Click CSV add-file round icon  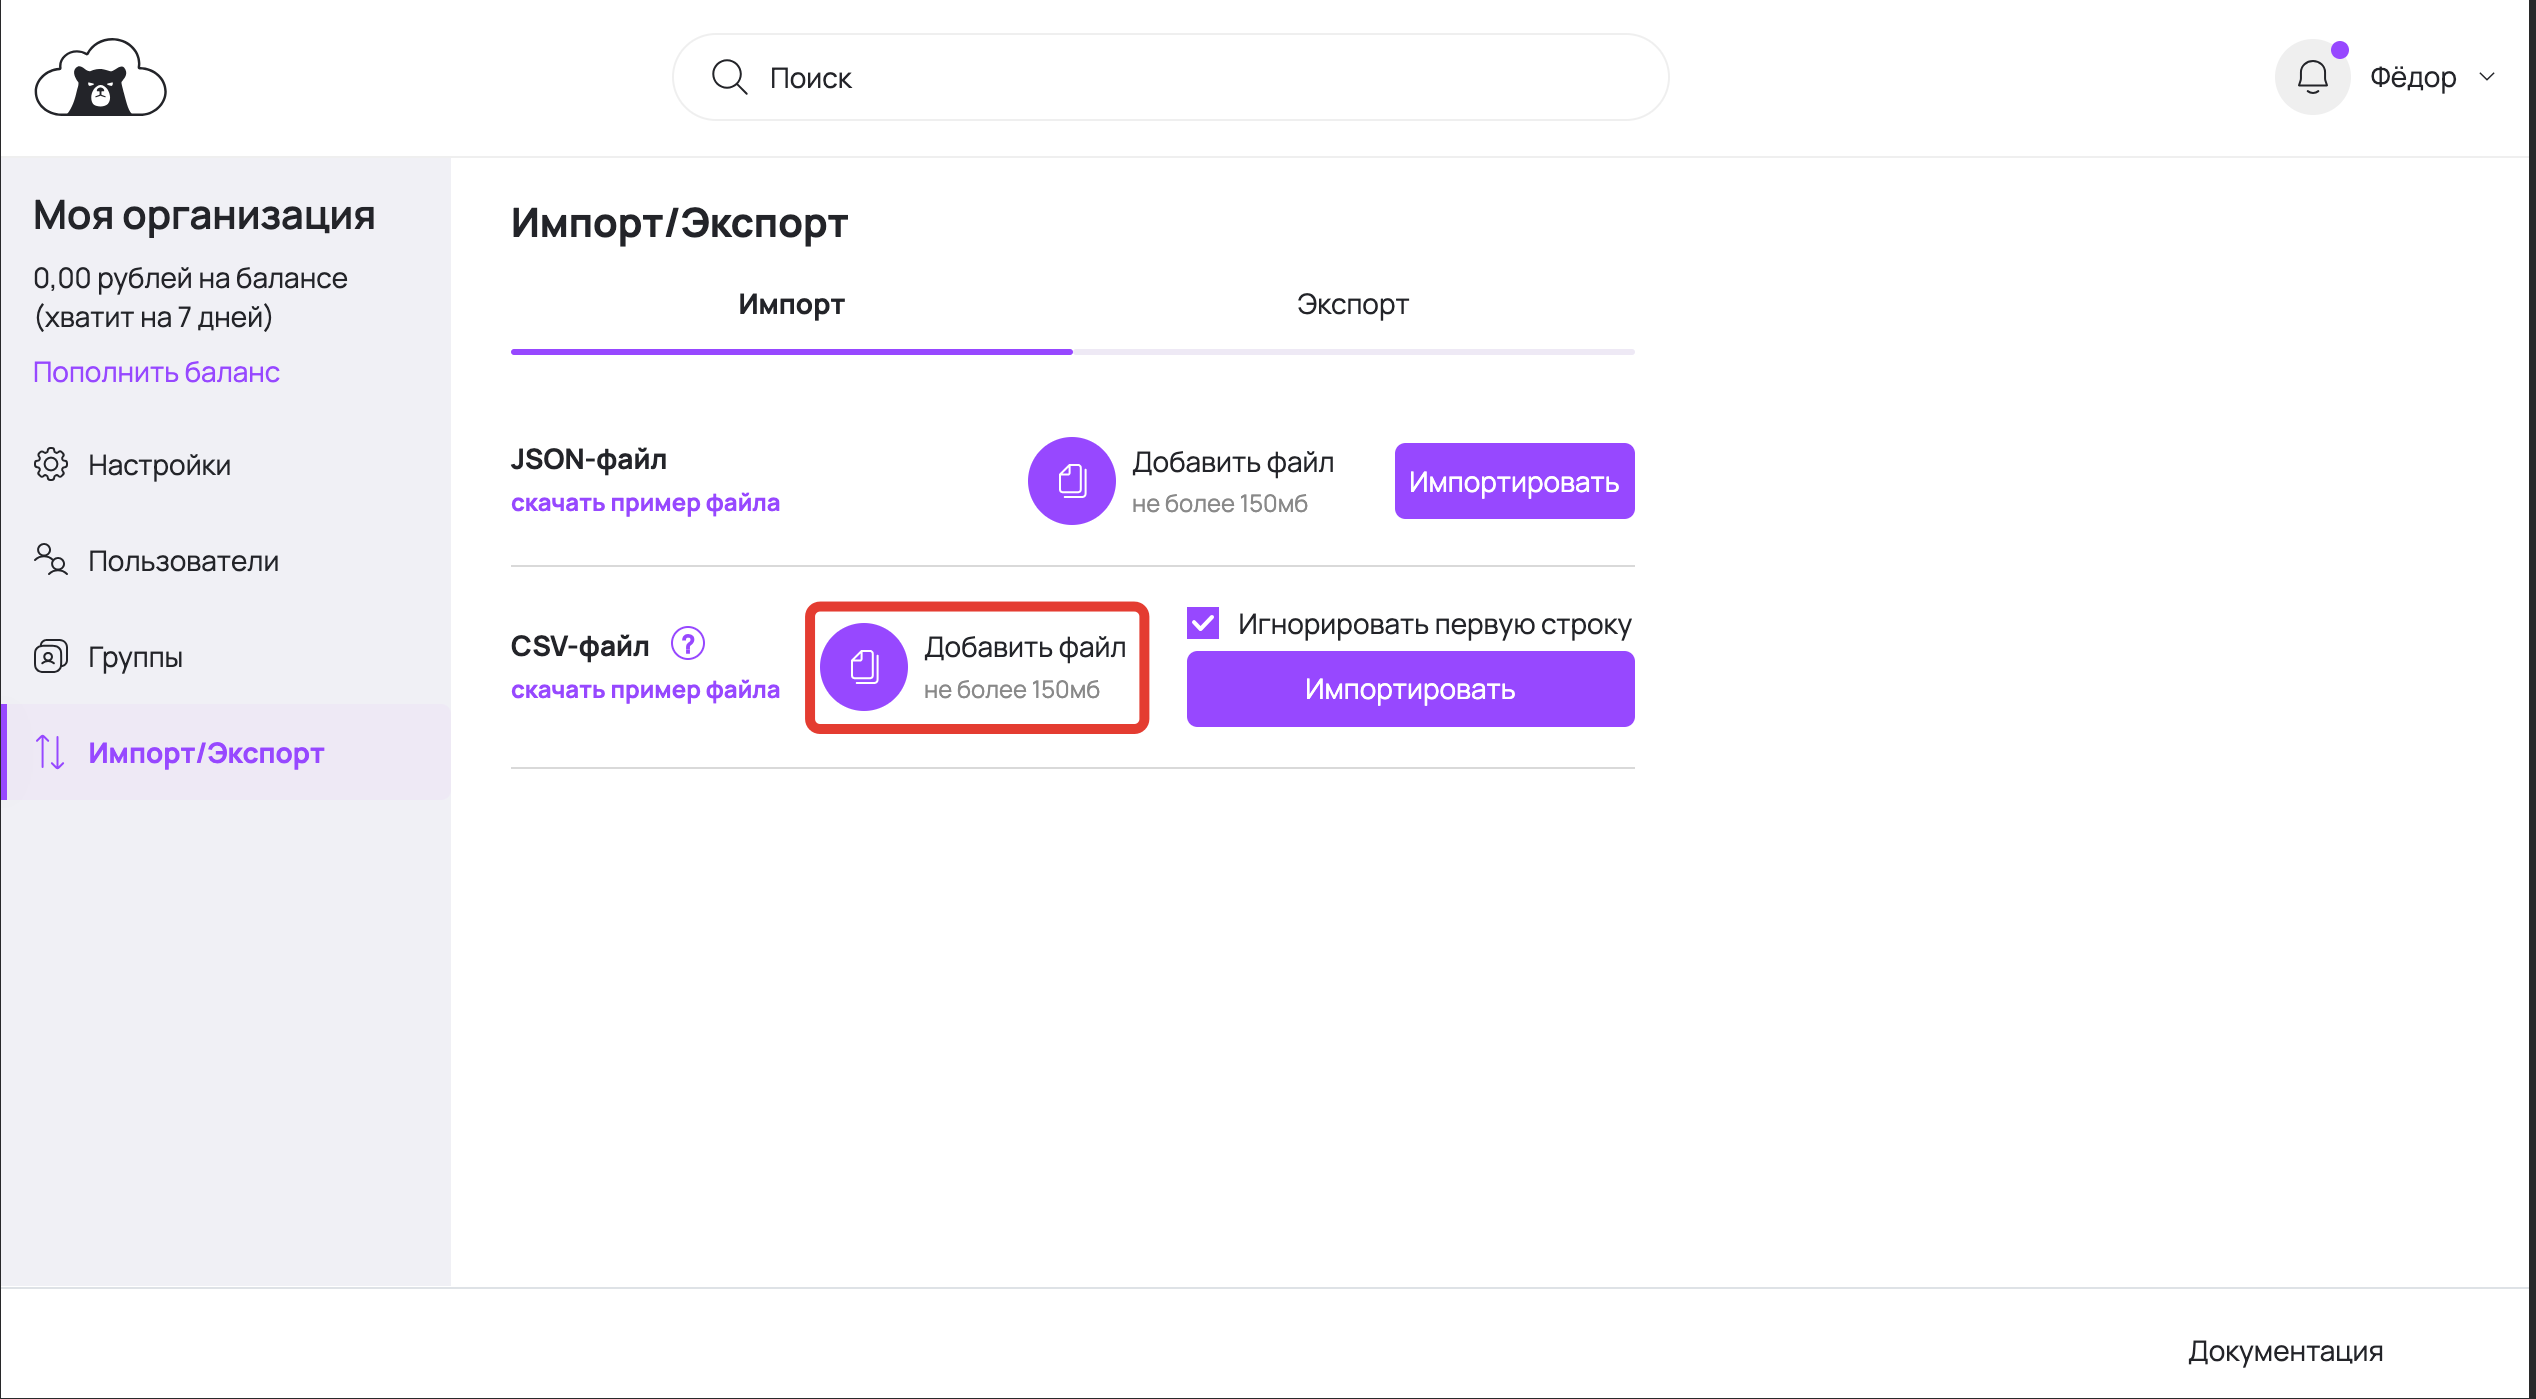(x=864, y=667)
